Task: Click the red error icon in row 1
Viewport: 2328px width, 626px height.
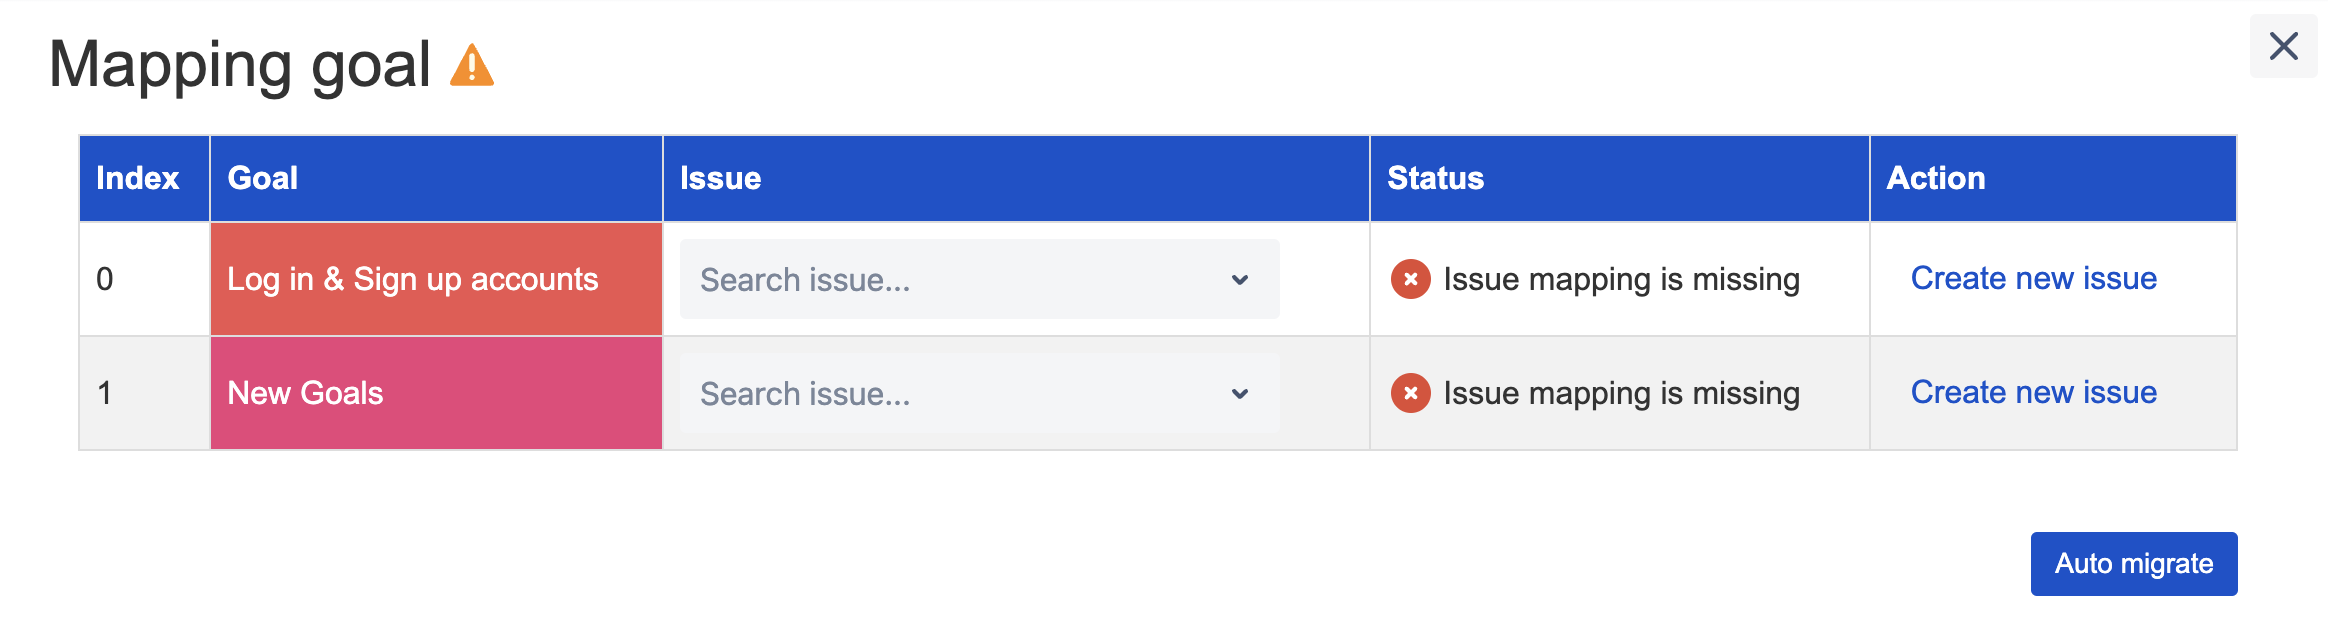Action: tap(1410, 393)
